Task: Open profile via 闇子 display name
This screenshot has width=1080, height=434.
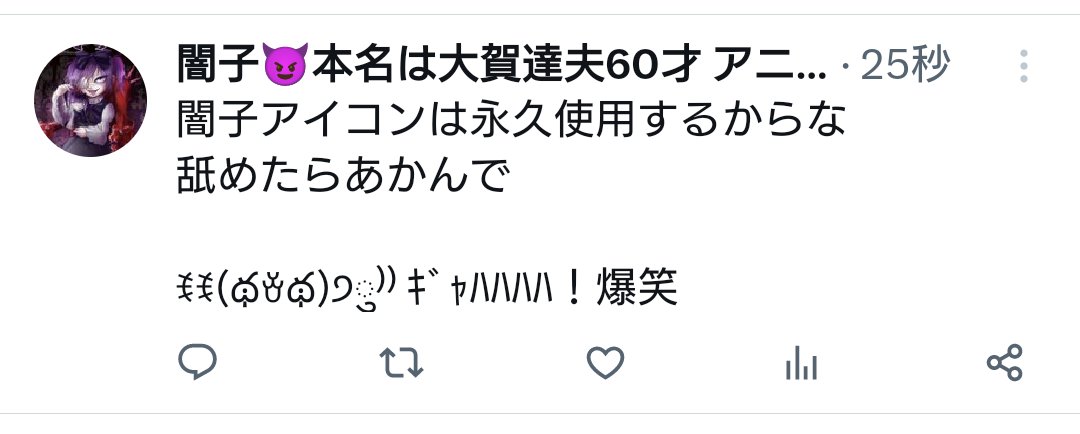Action: click(219, 63)
